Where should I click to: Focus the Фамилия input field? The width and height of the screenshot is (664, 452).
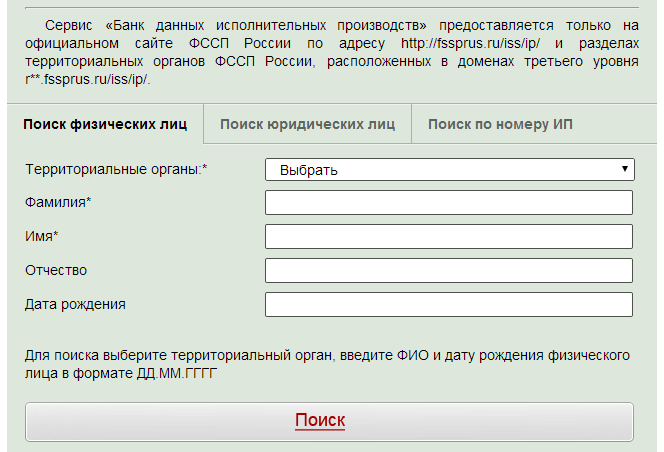click(x=449, y=202)
